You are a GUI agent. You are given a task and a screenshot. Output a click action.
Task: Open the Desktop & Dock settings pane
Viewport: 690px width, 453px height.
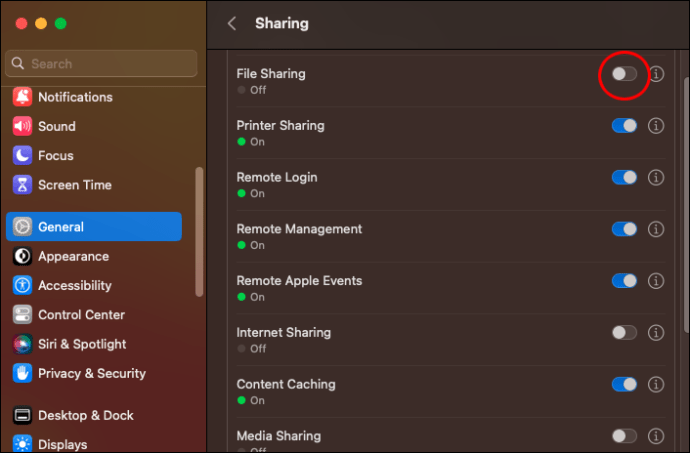85,415
